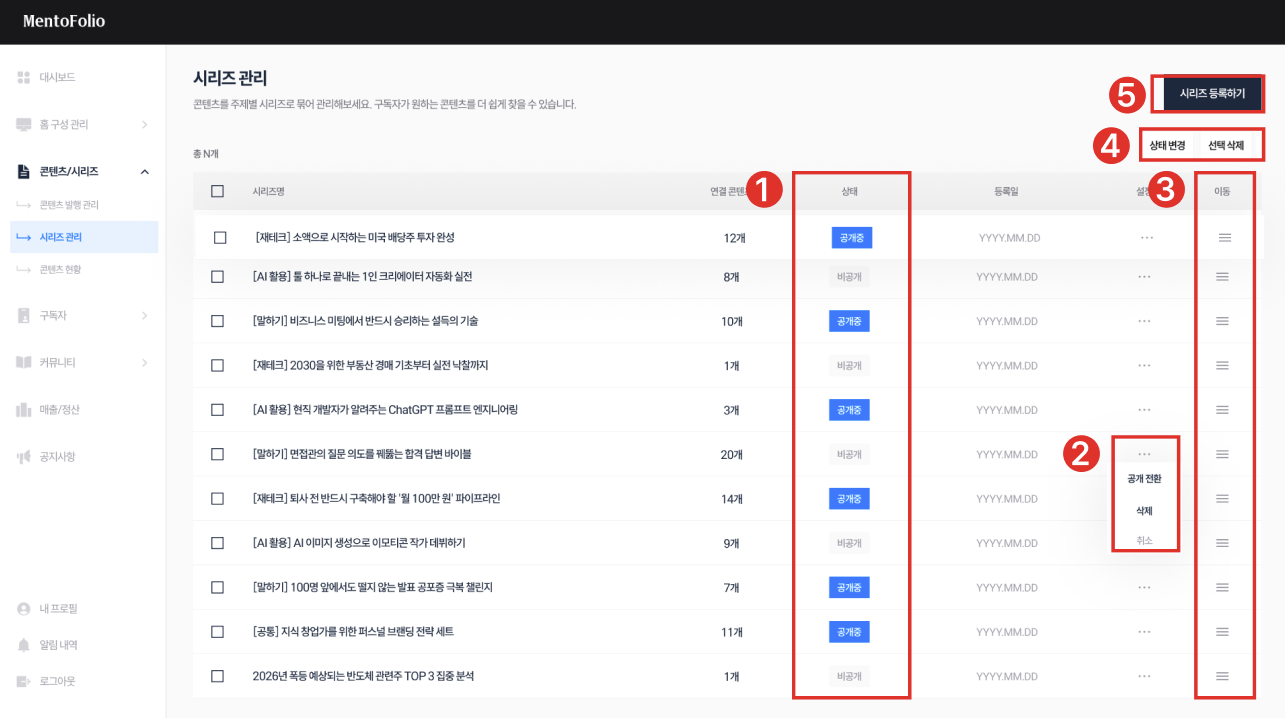Open settings dropdown for 부동산 경매 row
Viewport: 1285px width, 718px height.
(1145, 365)
